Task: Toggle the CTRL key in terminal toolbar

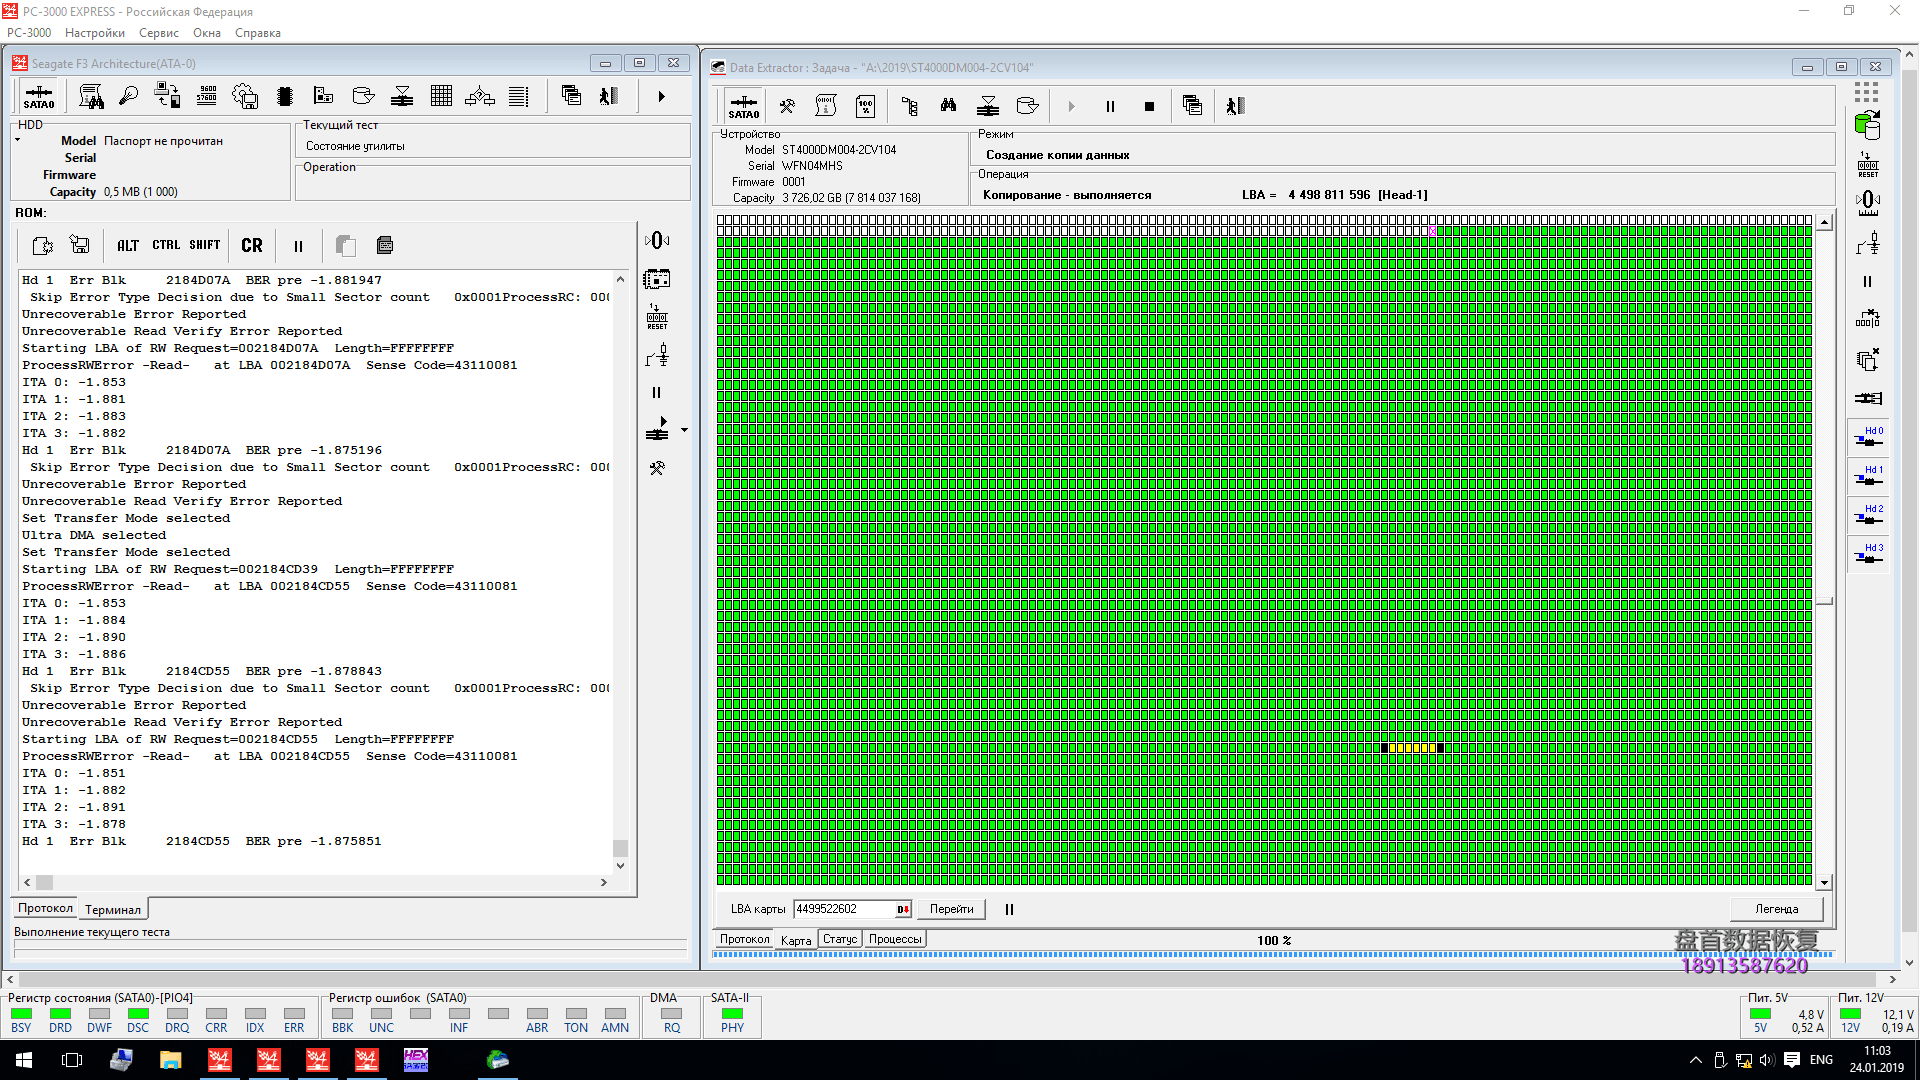Action: click(166, 245)
